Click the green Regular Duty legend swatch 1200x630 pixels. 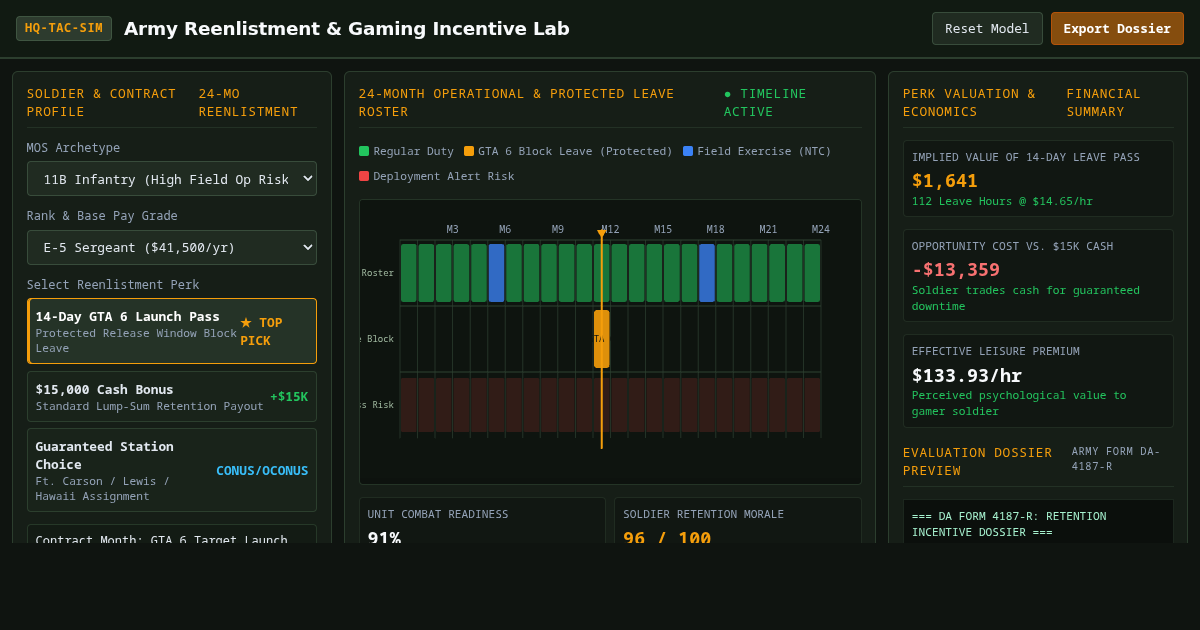coord(364,151)
